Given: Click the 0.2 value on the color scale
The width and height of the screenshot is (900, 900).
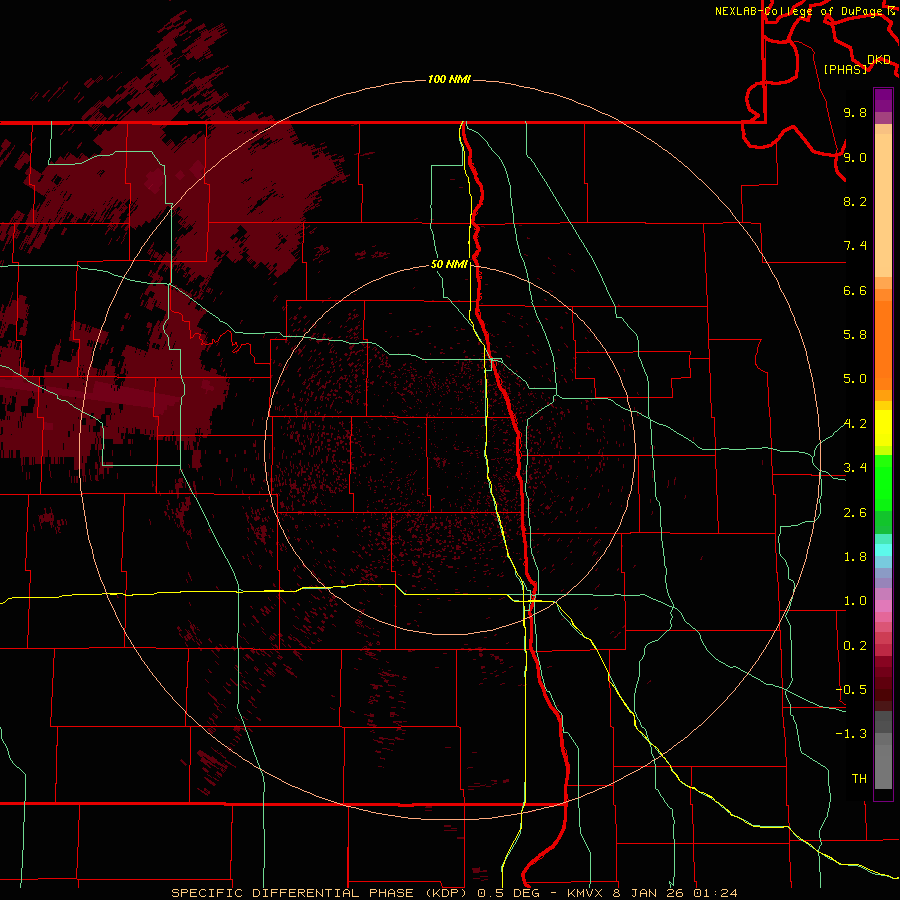Looking at the screenshot, I should [x=855, y=646].
